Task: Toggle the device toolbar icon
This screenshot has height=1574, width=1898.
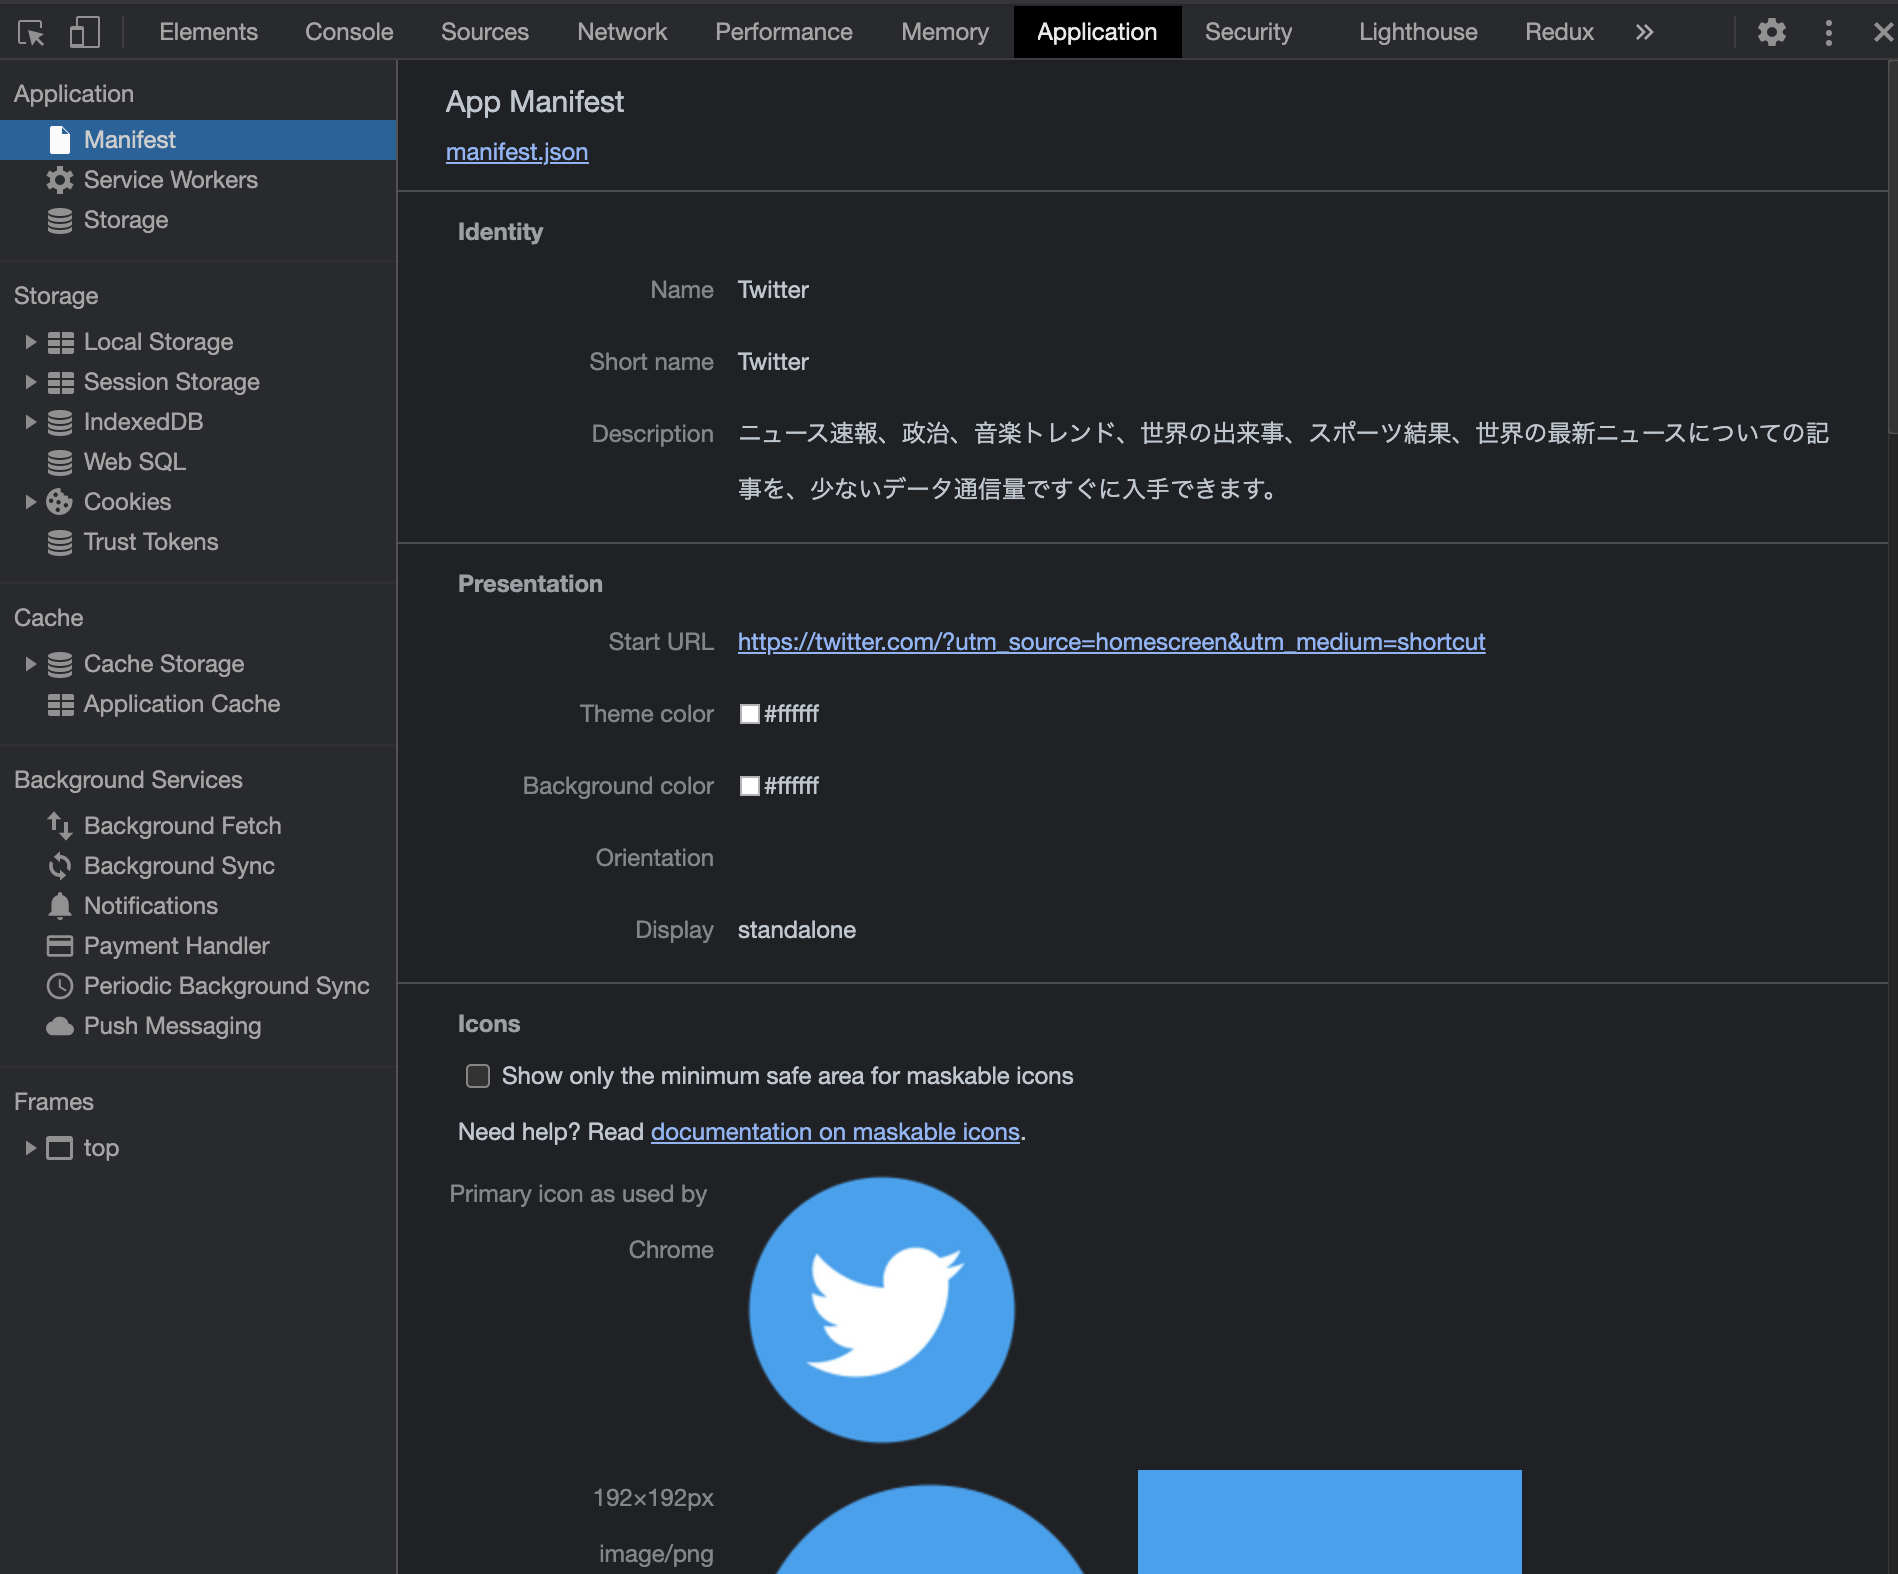Action: [85, 32]
